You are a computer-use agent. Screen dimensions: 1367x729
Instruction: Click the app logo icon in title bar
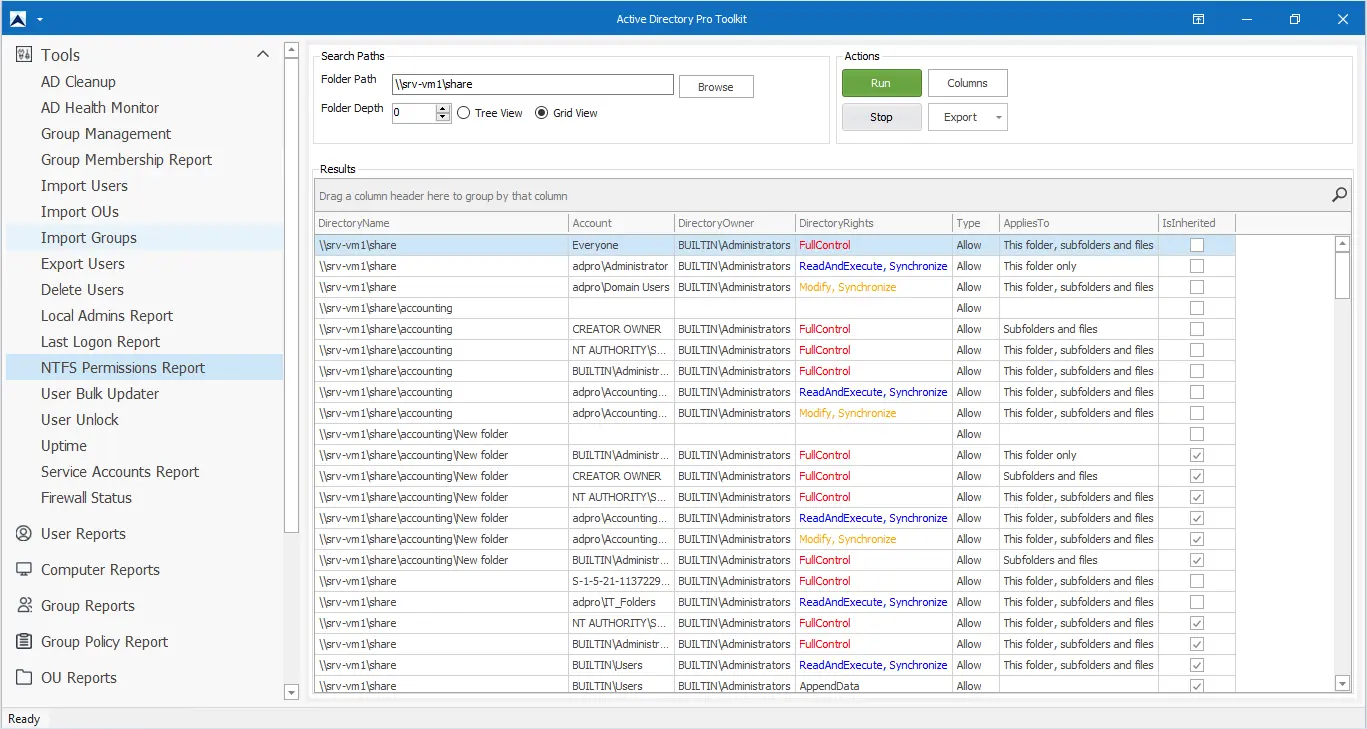pyautogui.click(x=18, y=19)
